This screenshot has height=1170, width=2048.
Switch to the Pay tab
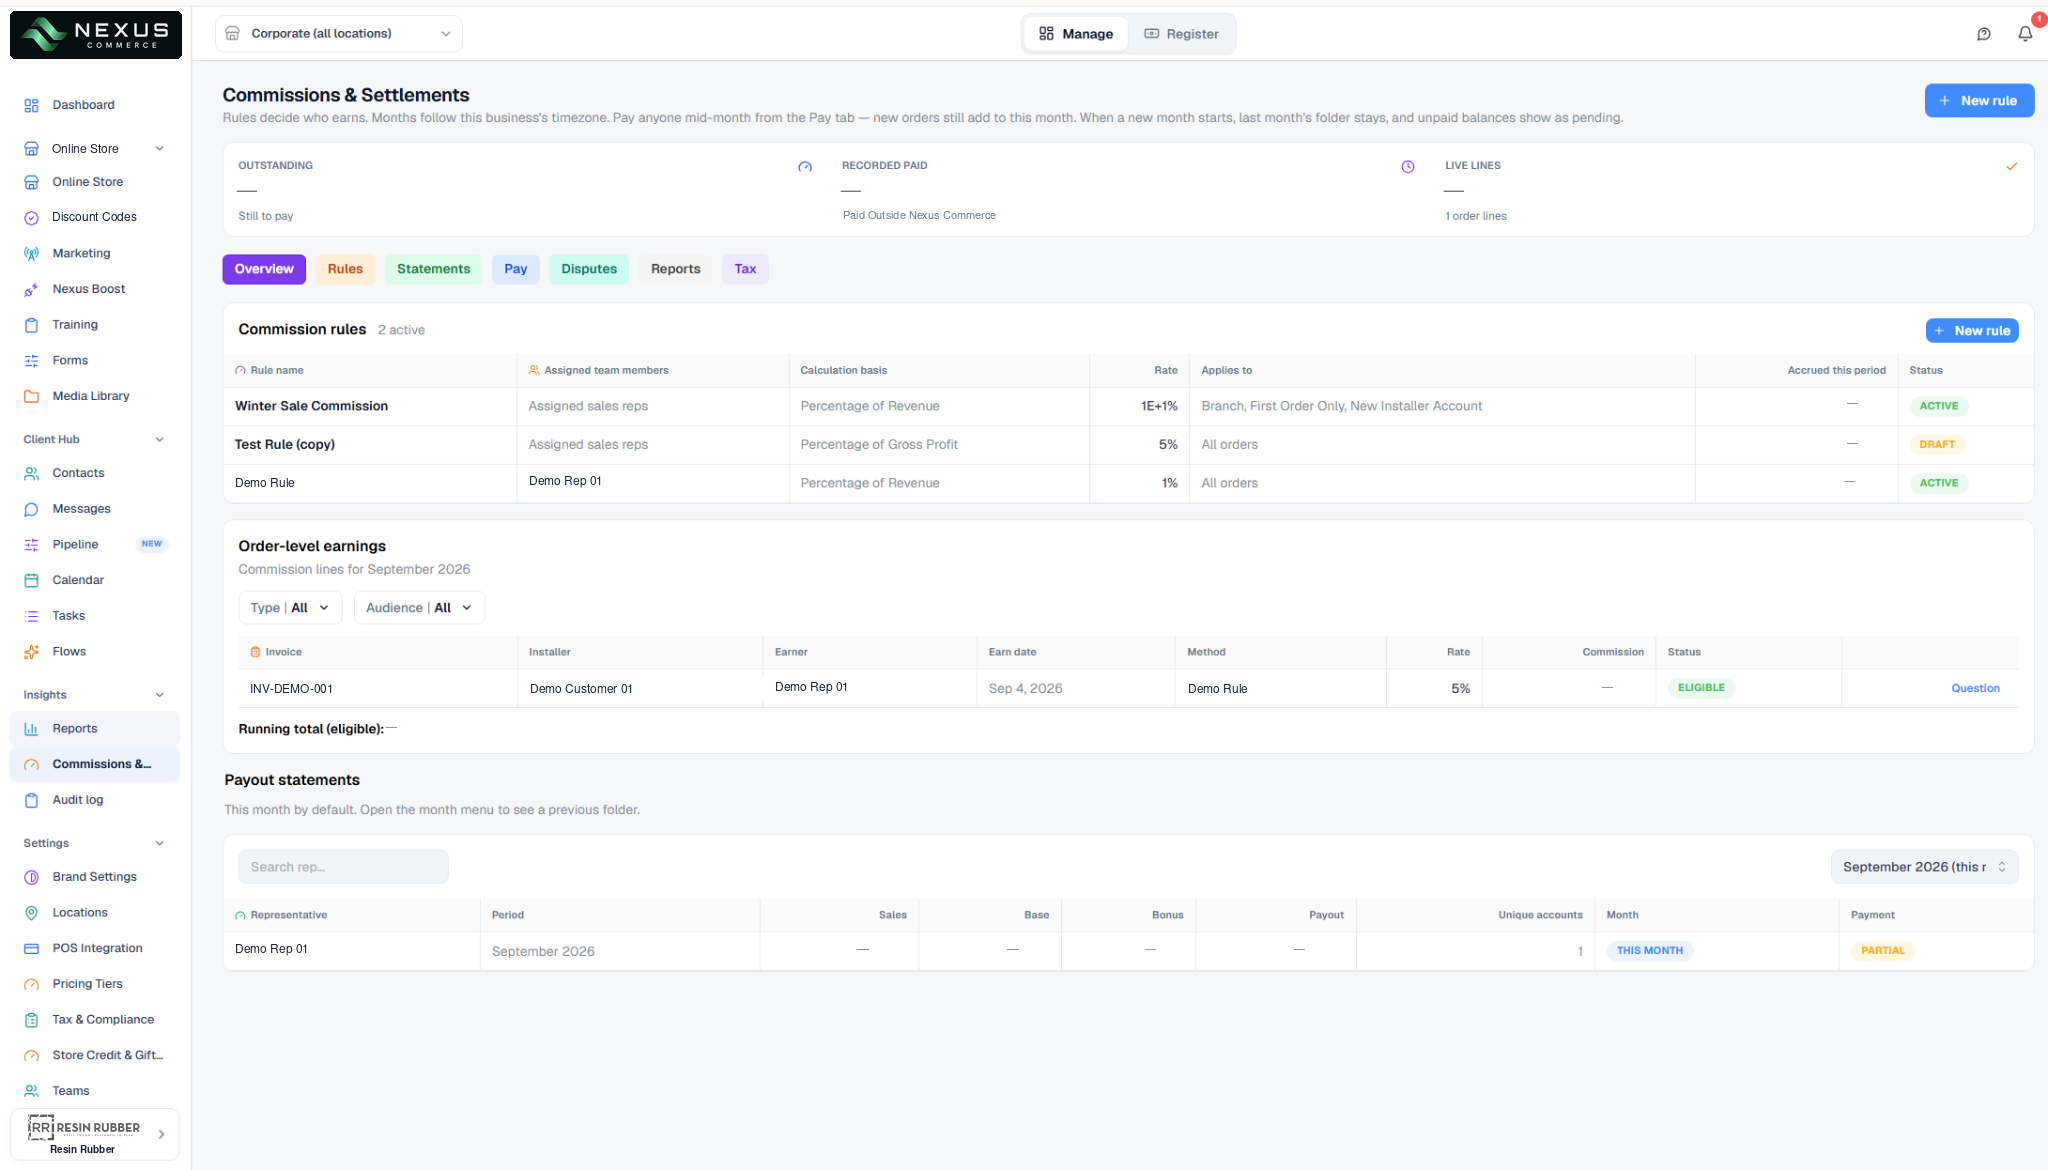point(516,269)
